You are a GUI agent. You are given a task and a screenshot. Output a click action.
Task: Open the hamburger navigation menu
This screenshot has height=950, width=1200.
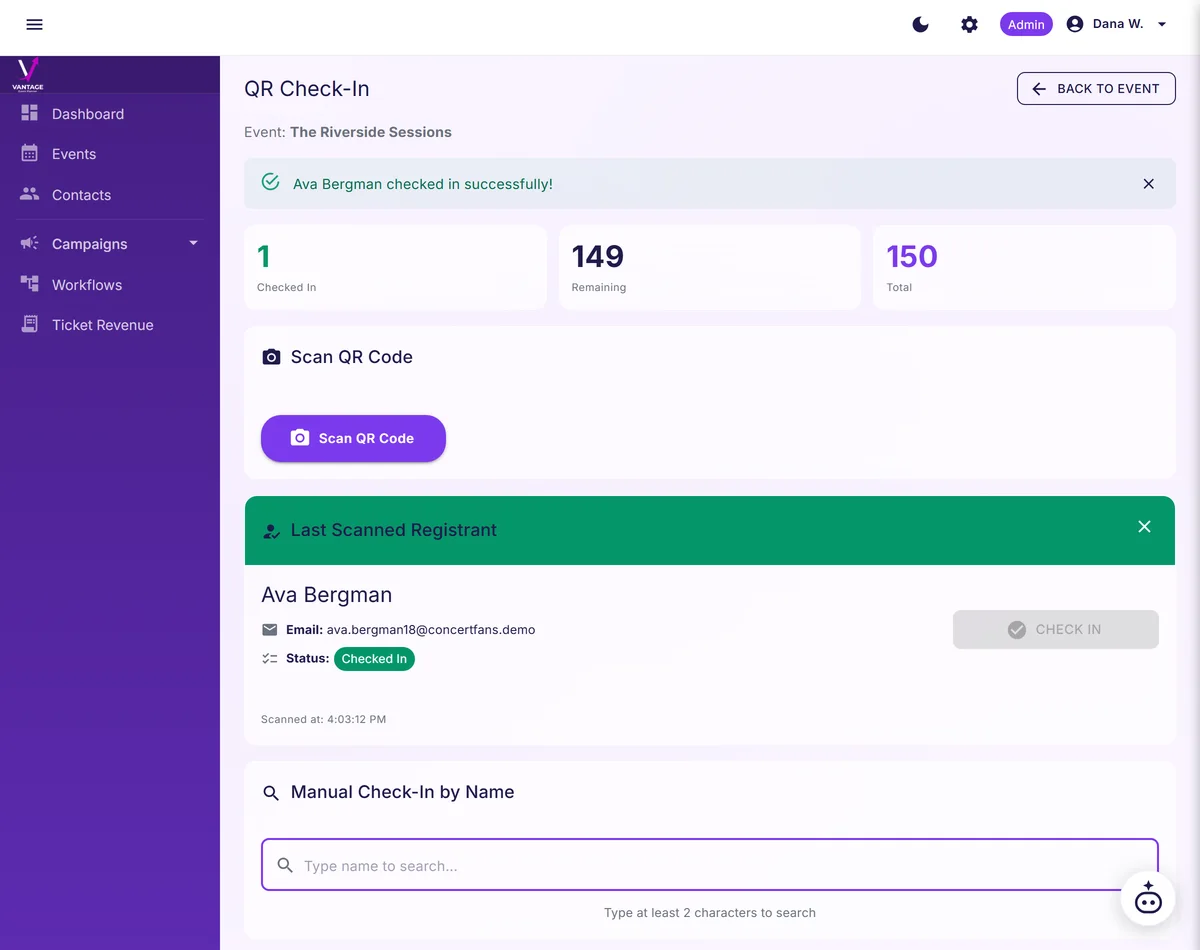coord(34,25)
